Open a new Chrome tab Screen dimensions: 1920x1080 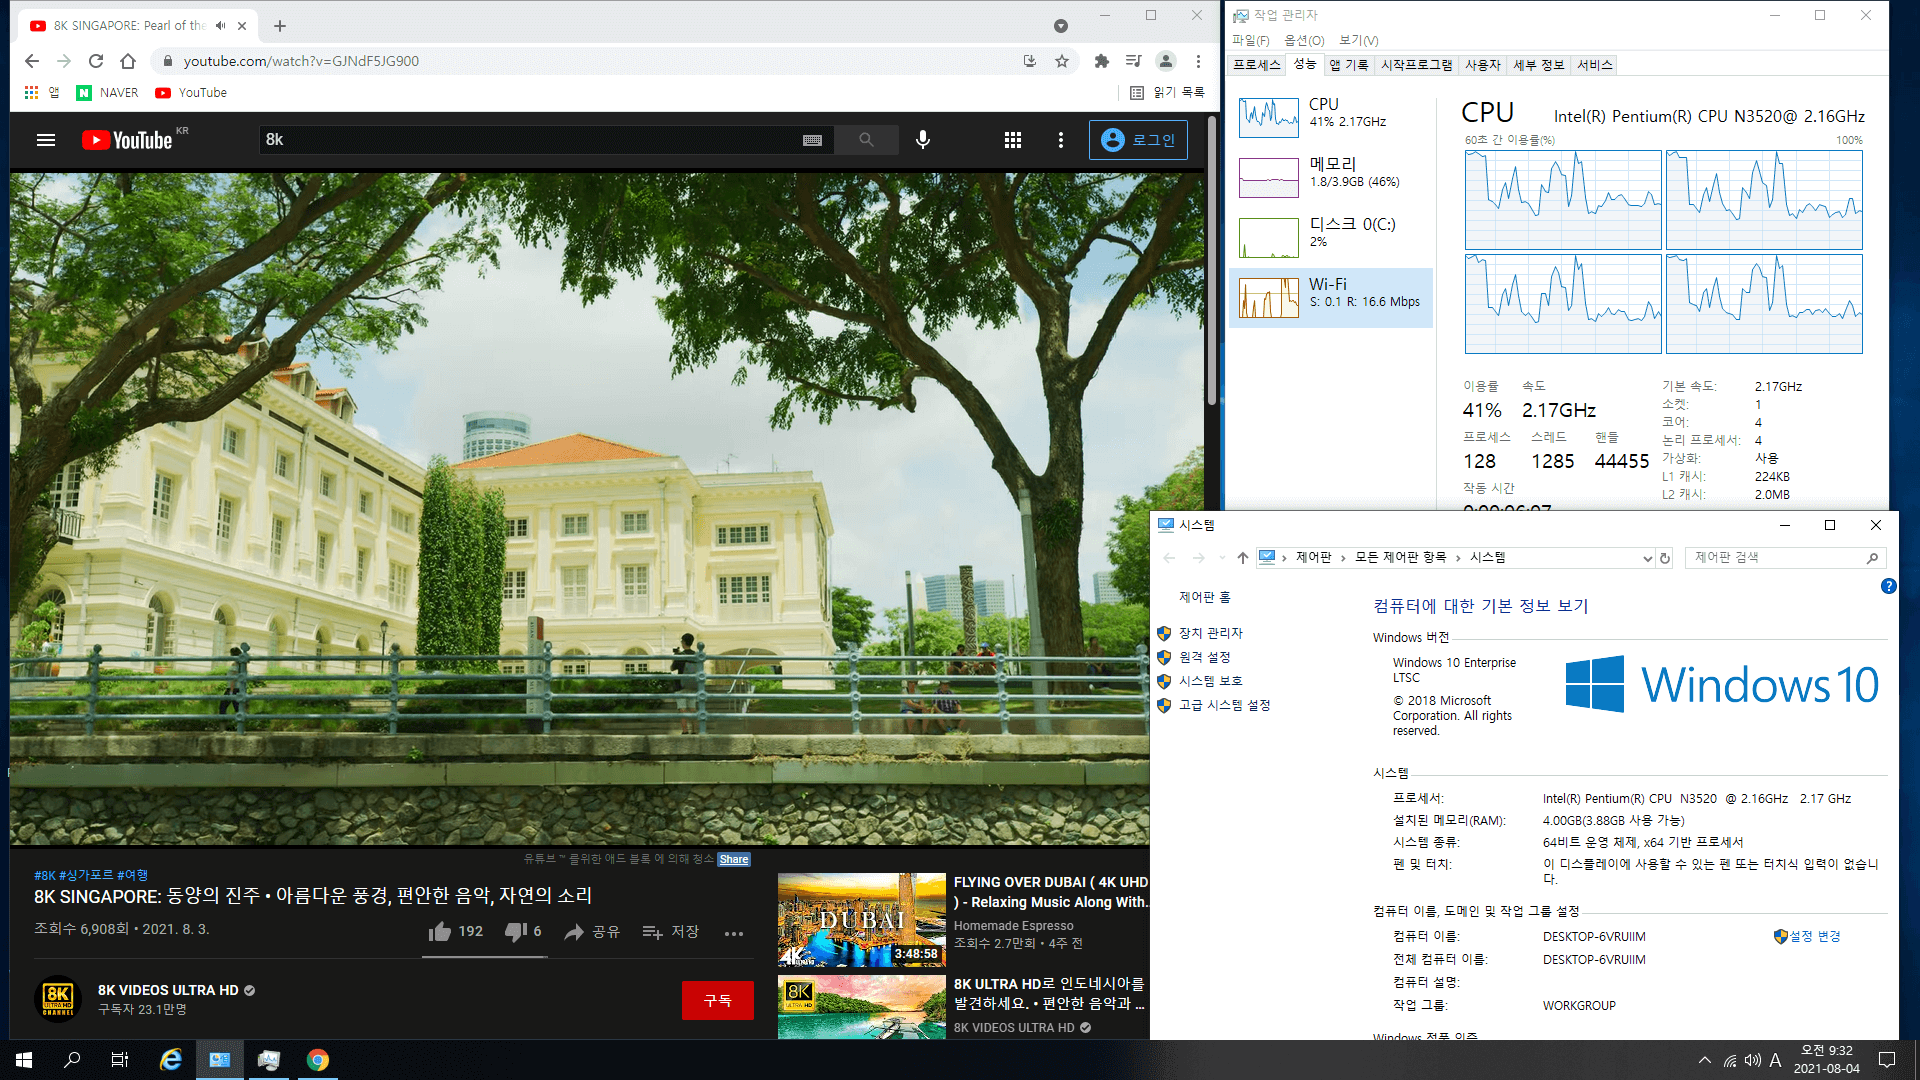[280, 26]
